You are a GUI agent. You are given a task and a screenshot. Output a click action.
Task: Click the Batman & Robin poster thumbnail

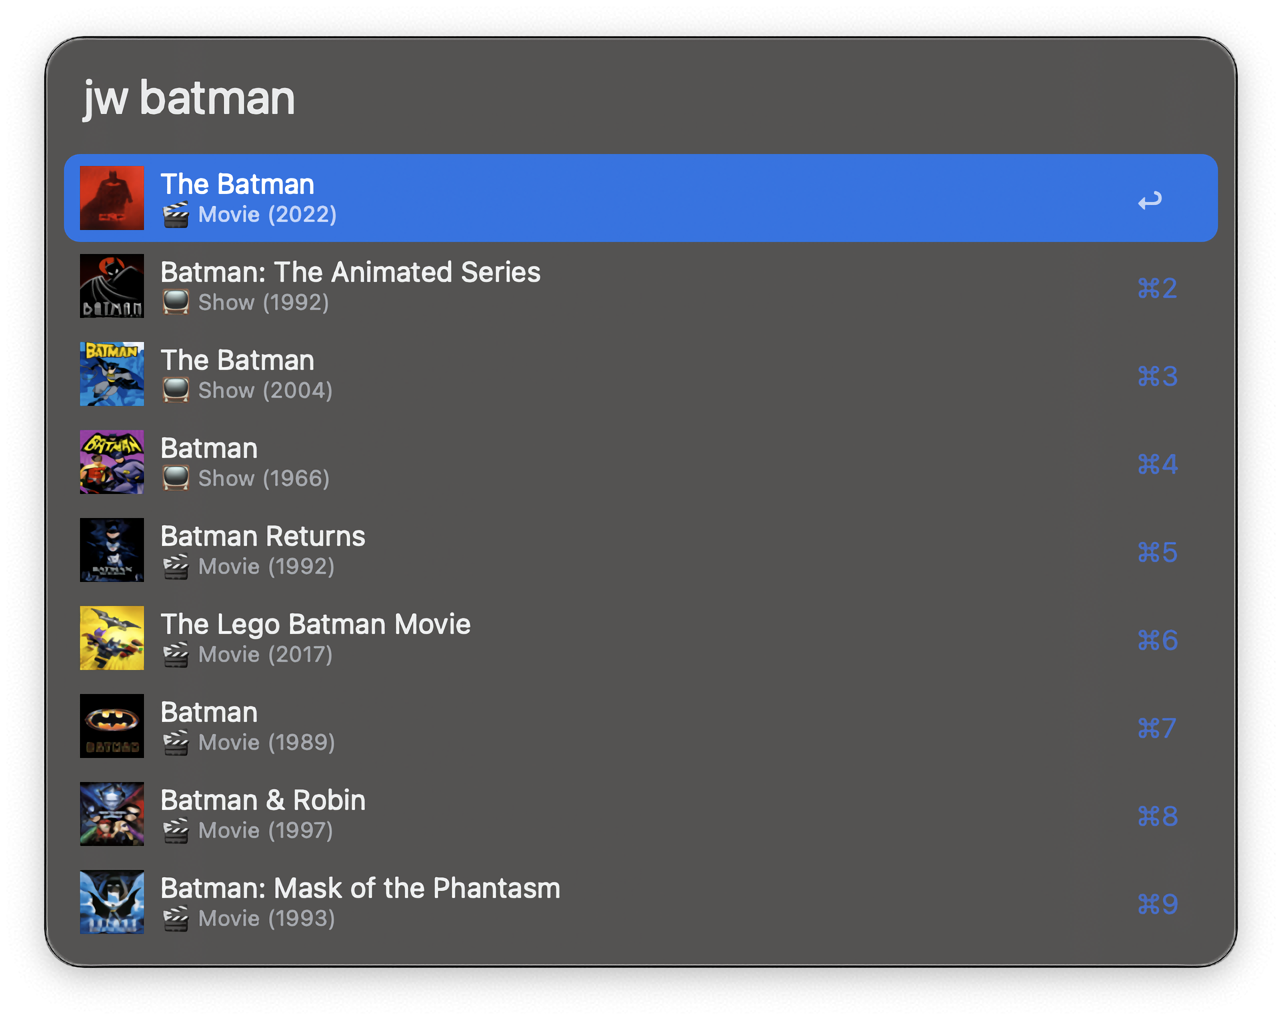112,814
